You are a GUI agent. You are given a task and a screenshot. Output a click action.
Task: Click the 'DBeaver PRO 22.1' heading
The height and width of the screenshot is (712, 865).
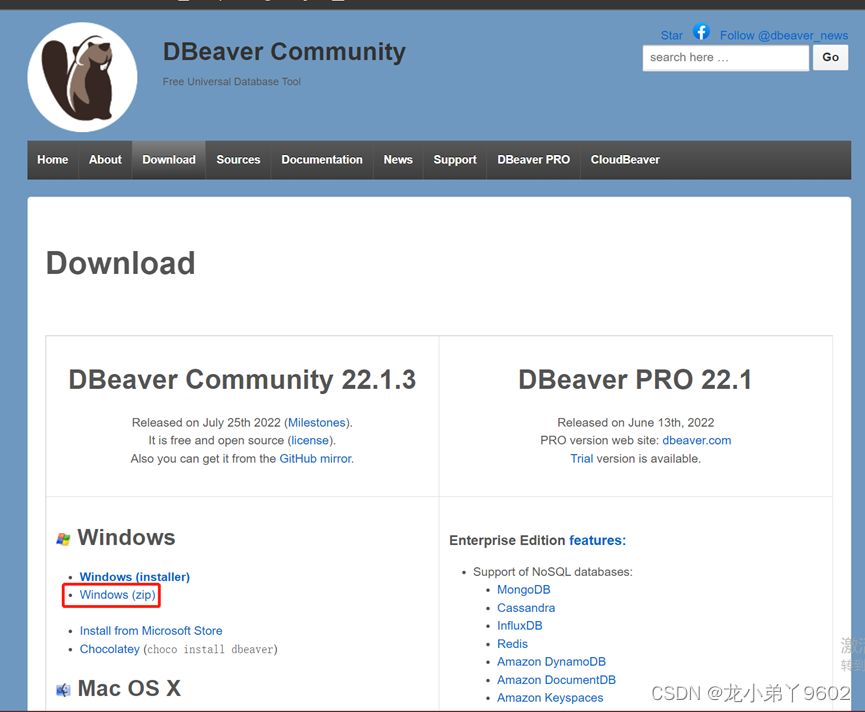click(x=635, y=380)
